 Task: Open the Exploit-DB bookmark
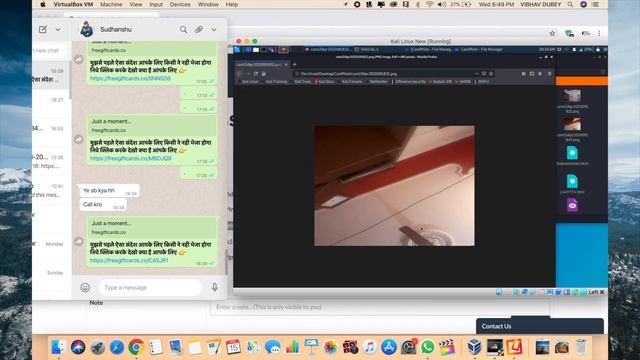441,82
